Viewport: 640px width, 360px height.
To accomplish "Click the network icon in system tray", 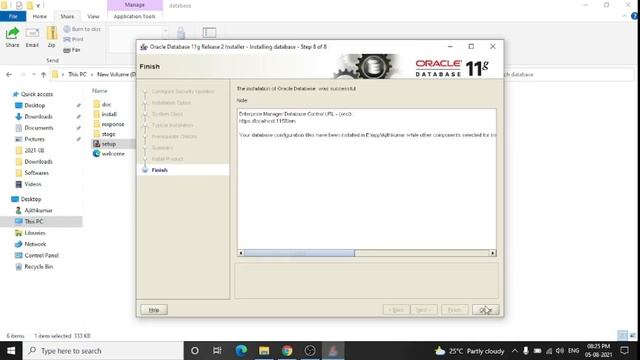I will (x=549, y=351).
